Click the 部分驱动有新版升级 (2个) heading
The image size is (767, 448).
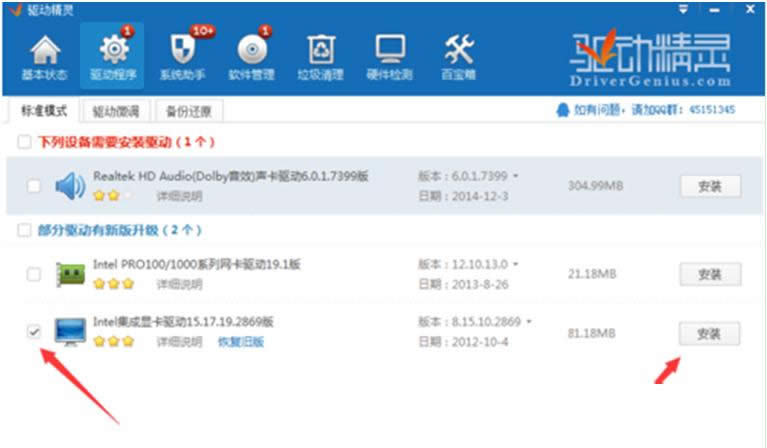pyautogui.click(x=119, y=230)
